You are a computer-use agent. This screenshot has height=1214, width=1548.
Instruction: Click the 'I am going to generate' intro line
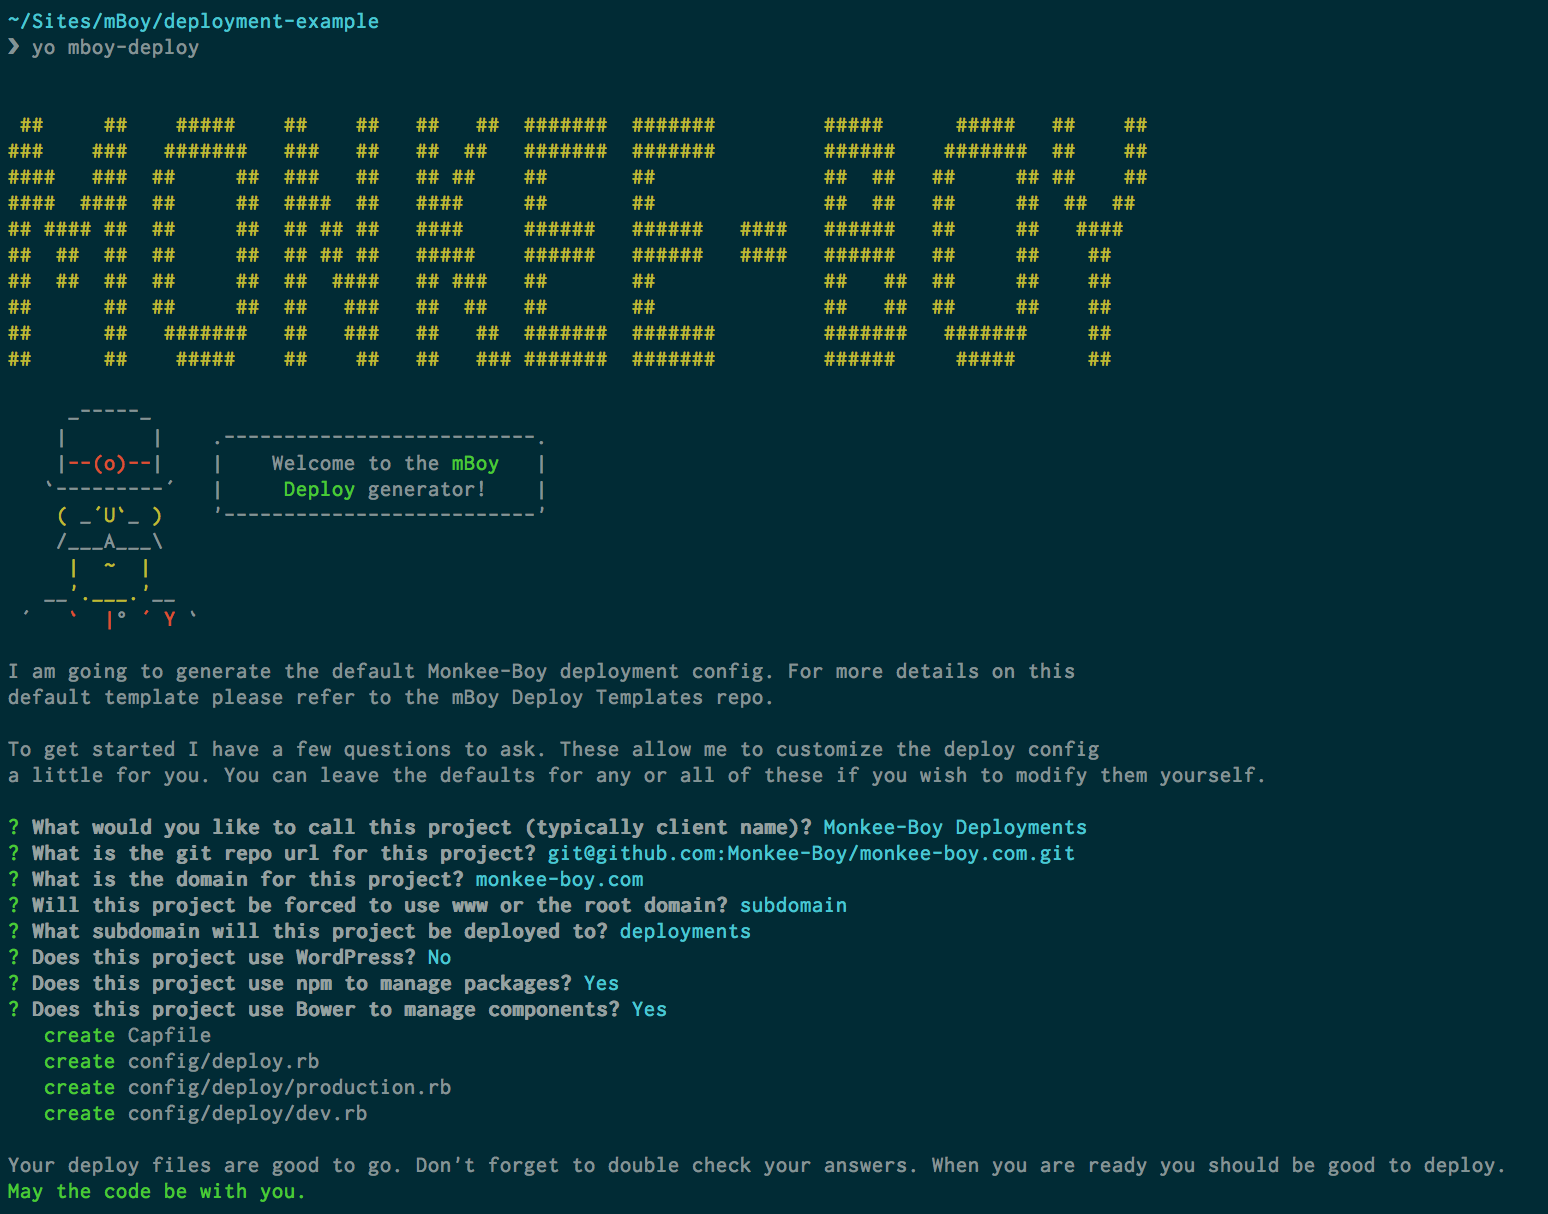[541, 671]
